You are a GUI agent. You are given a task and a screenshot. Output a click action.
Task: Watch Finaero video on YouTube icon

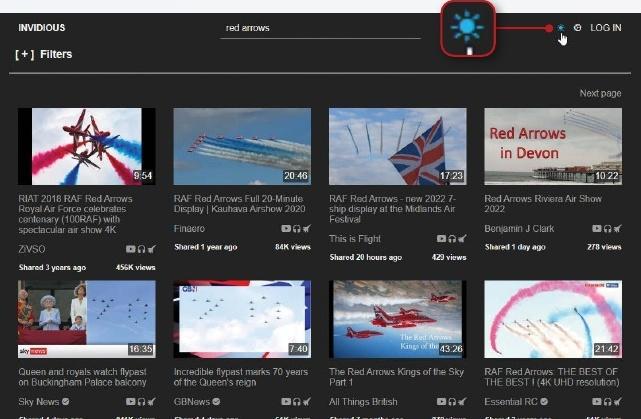tap(286, 229)
